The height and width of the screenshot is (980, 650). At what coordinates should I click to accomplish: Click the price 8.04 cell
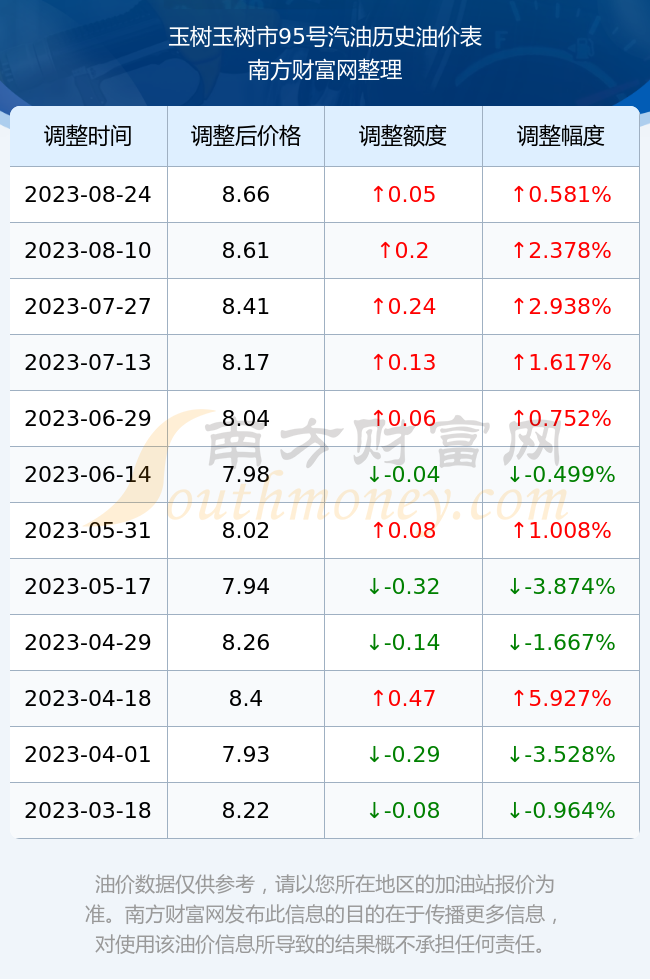pyautogui.click(x=246, y=418)
